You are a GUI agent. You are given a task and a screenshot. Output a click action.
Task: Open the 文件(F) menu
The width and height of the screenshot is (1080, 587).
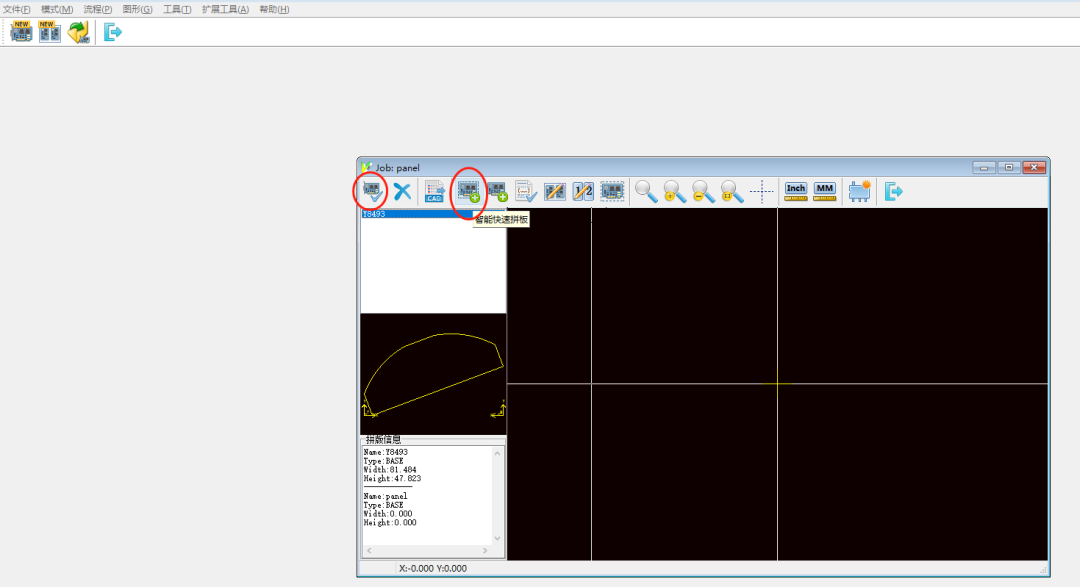17,9
